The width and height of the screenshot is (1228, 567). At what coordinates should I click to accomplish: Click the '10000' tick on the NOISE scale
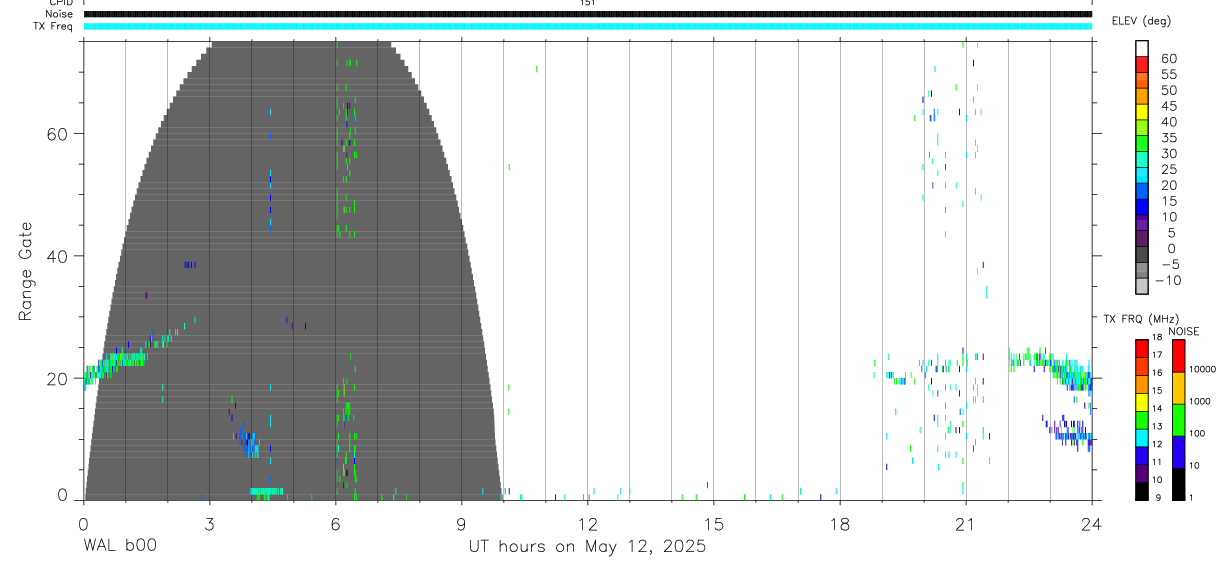(x=1202, y=370)
